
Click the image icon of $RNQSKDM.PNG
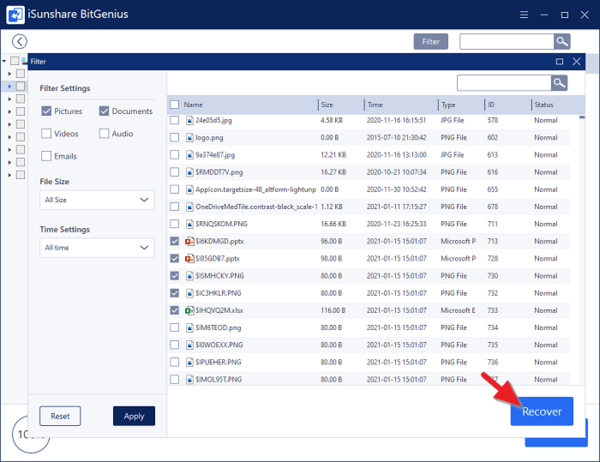189,224
